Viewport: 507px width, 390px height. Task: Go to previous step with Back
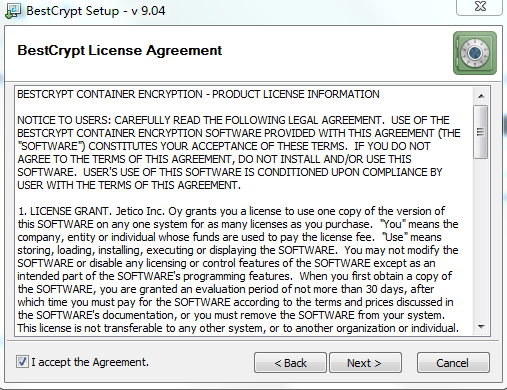coord(290,363)
